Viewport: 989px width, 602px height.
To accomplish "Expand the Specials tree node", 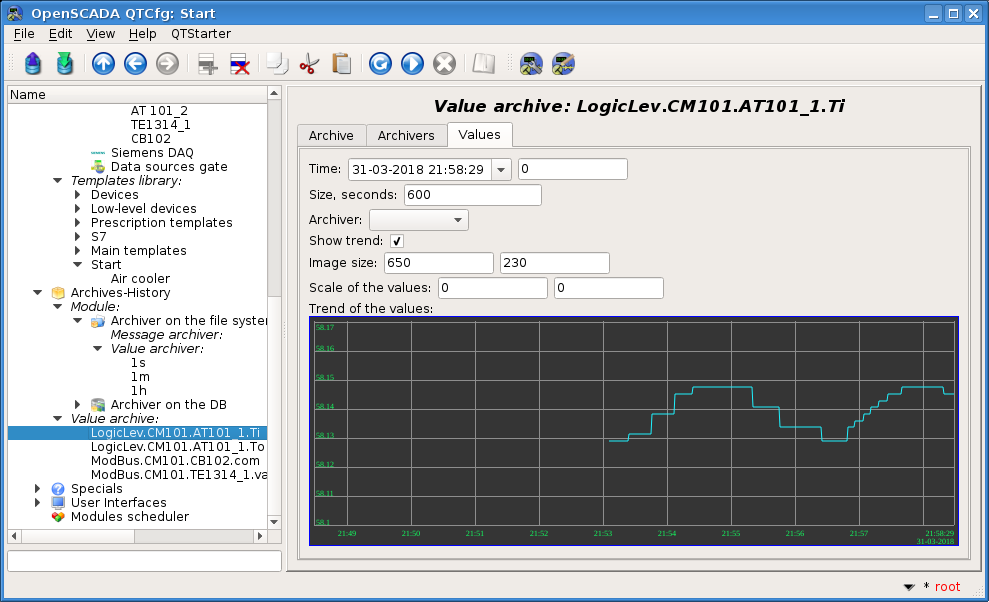I will pyautogui.click(x=37, y=489).
